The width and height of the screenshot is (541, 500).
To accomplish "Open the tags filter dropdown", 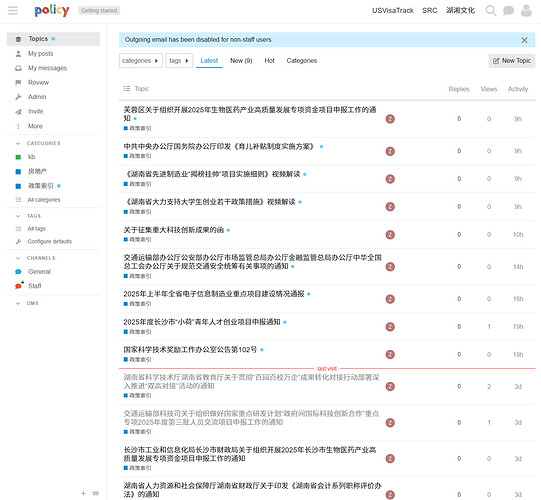I will click(x=179, y=61).
